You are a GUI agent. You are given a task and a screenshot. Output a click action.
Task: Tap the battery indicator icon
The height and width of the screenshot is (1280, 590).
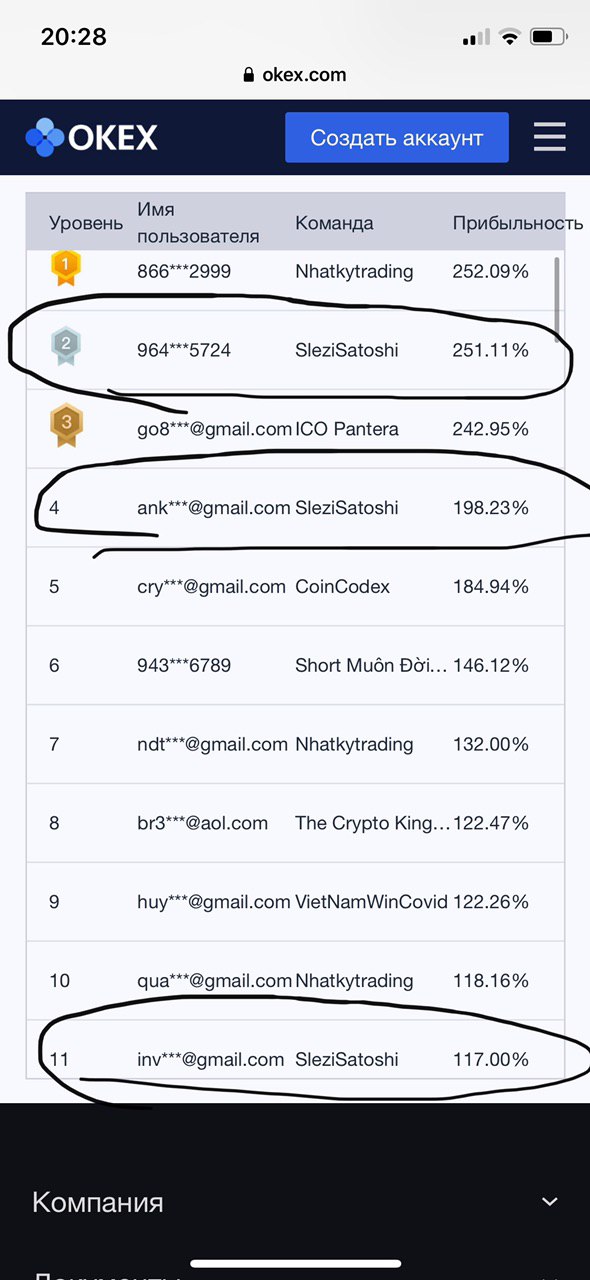[549, 37]
